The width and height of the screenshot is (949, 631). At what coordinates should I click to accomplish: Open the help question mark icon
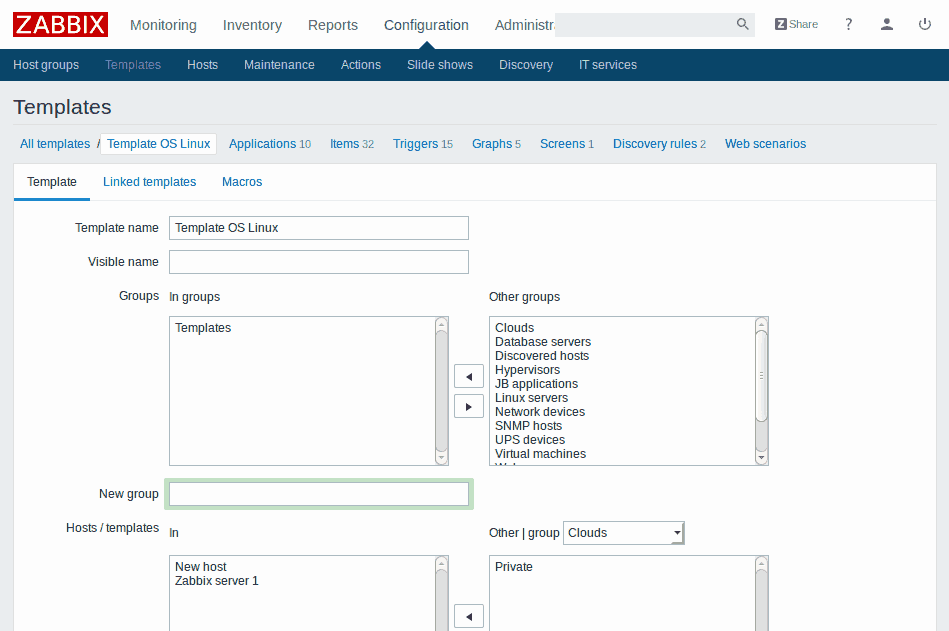(x=849, y=25)
